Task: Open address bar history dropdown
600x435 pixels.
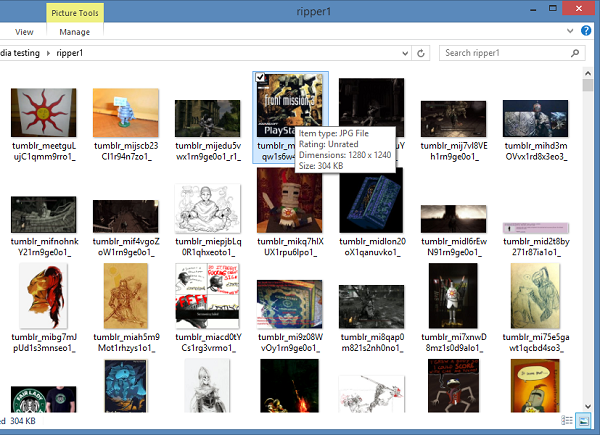Action: (405, 53)
